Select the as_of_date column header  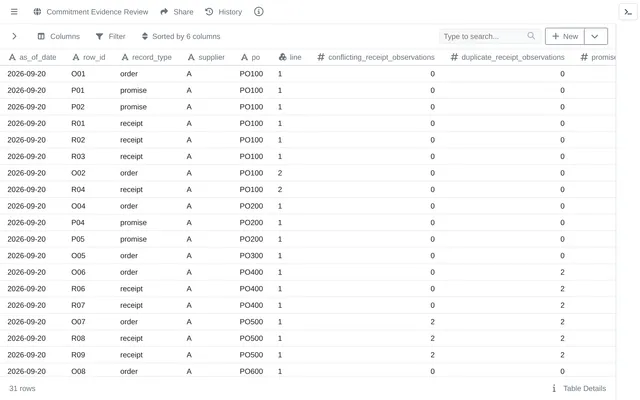coord(33,57)
